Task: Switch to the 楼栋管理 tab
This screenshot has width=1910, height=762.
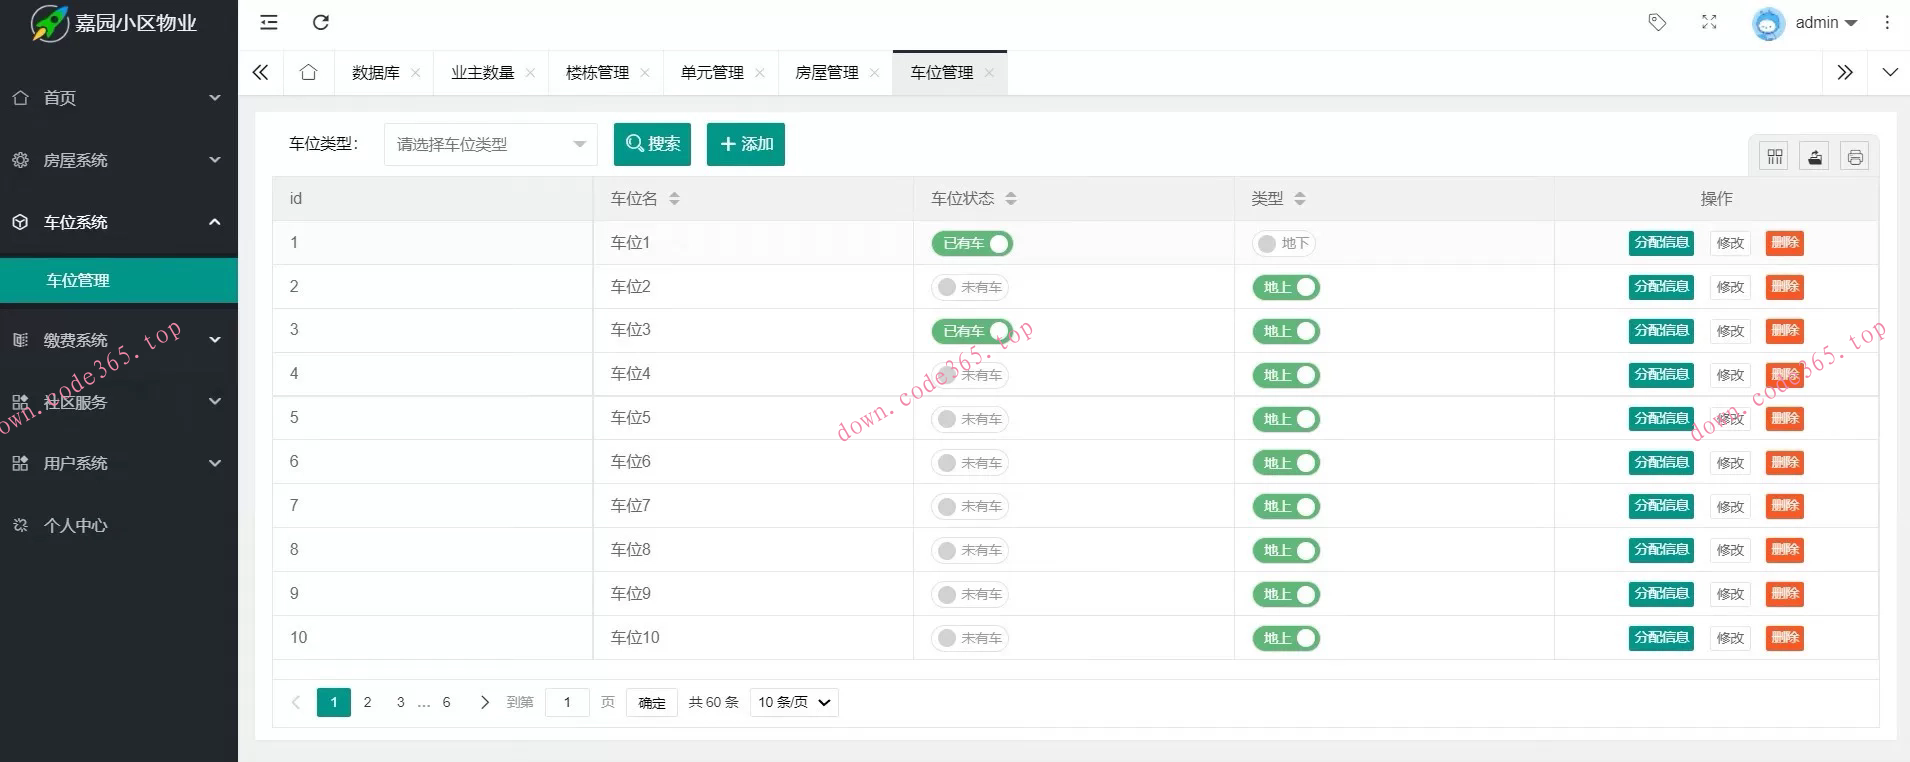Action: pyautogui.click(x=598, y=73)
